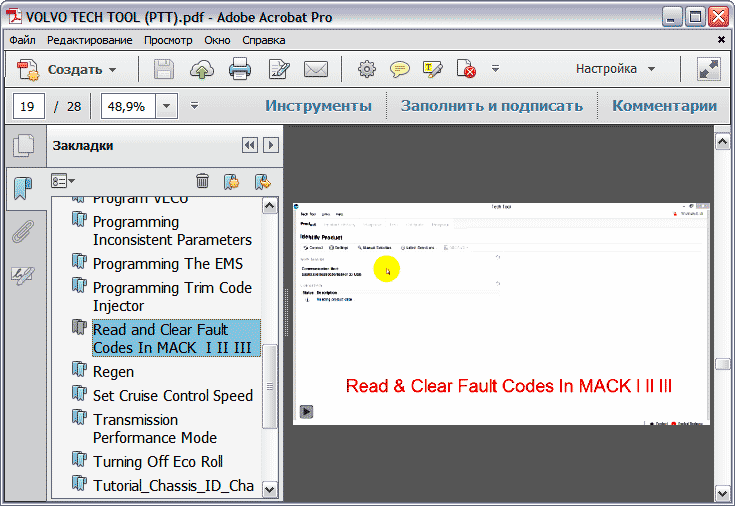Click the send email envelope icon
The height and width of the screenshot is (506, 735).
pyautogui.click(x=316, y=70)
